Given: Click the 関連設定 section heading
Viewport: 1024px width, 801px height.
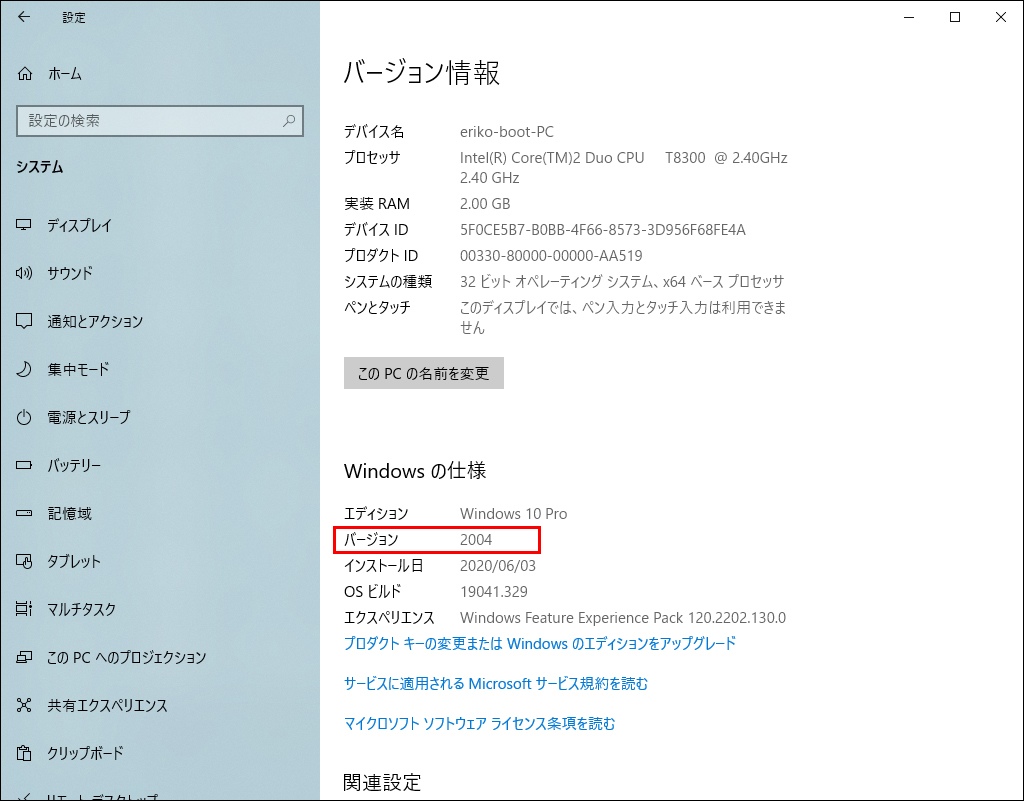Looking at the screenshot, I should click(382, 782).
